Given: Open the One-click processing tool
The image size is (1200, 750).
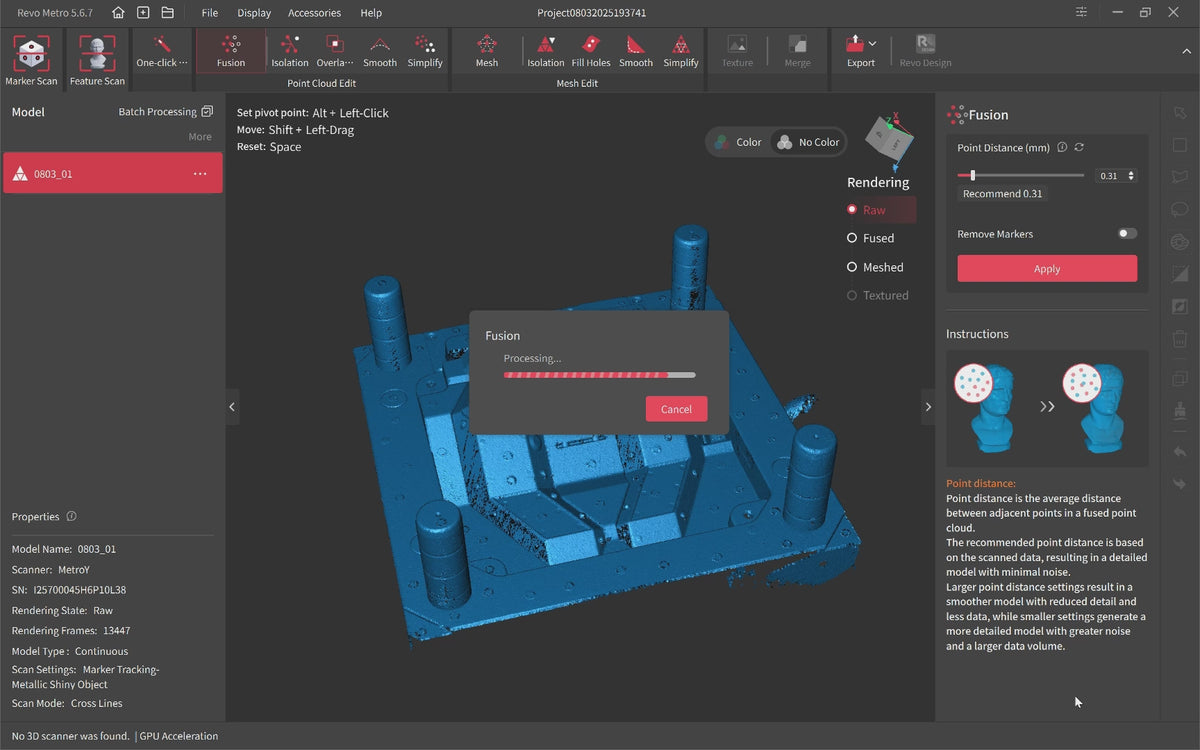Looking at the screenshot, I should 162,51.
